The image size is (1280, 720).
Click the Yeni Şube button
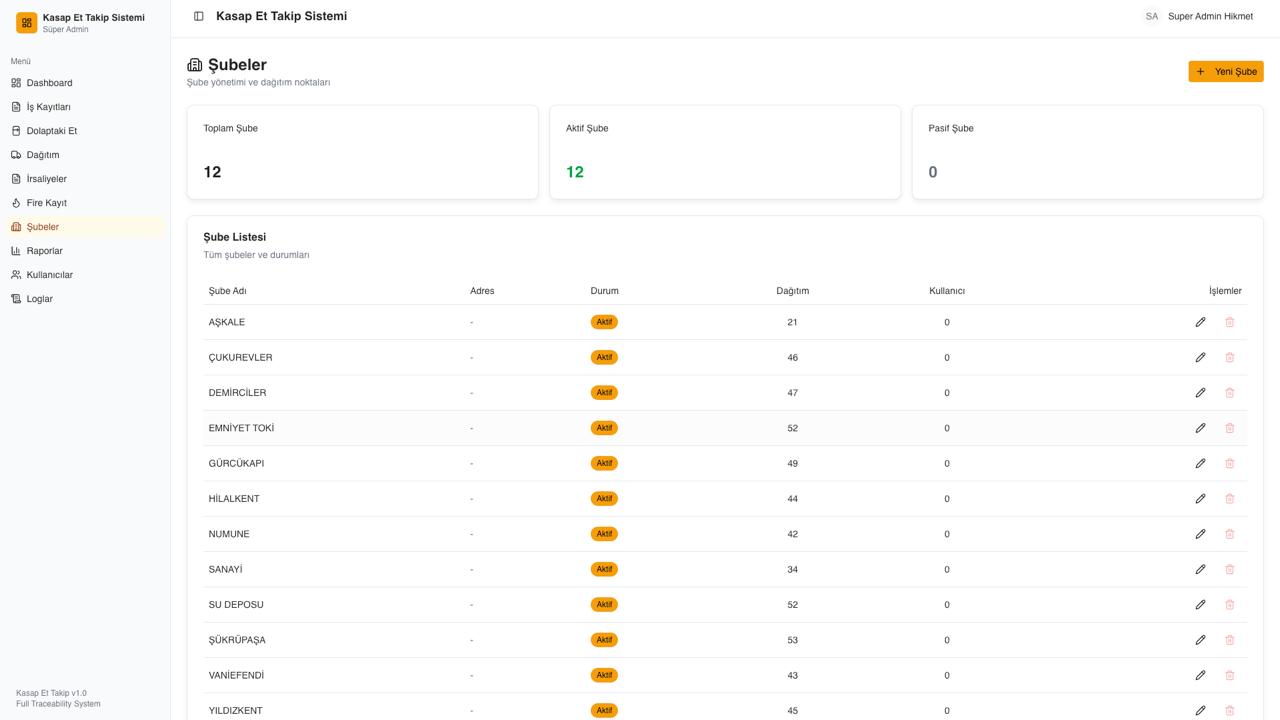1225,72
